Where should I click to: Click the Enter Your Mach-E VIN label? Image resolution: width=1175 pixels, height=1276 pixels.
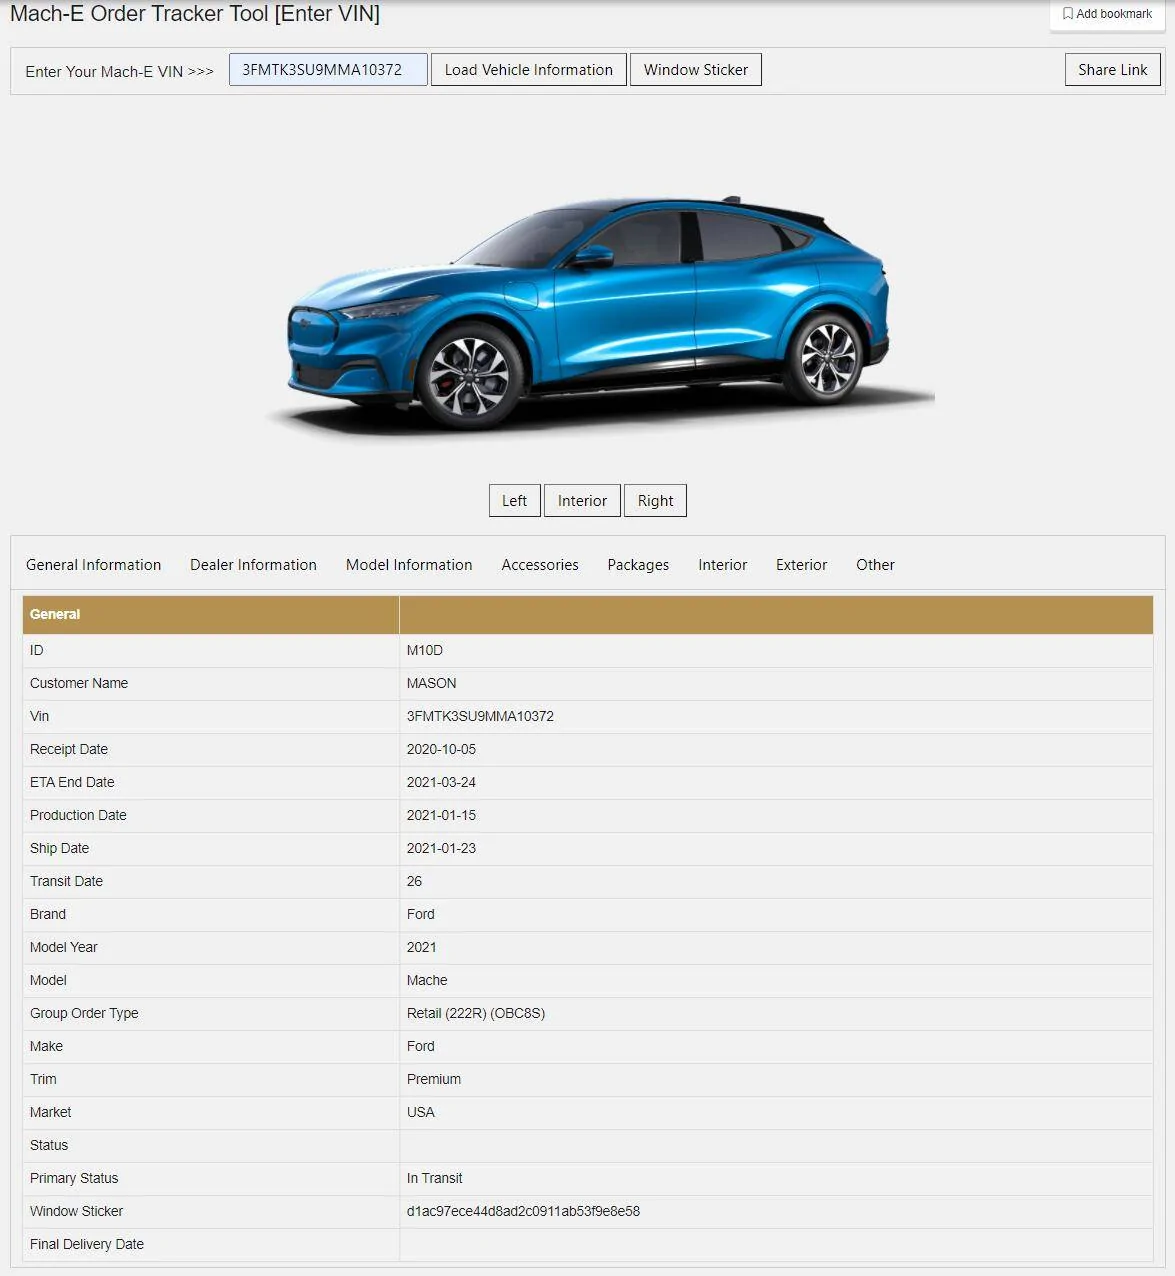coord(119,71)
